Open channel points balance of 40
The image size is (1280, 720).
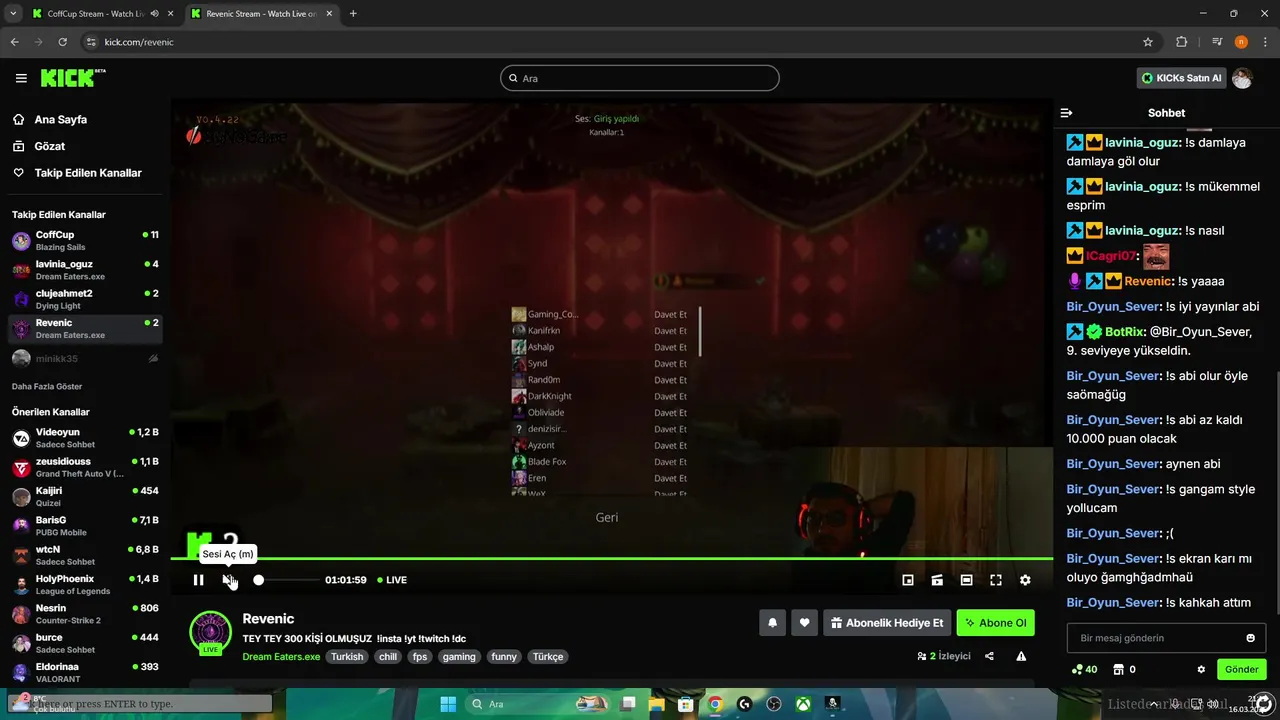tap(1084, 670)
